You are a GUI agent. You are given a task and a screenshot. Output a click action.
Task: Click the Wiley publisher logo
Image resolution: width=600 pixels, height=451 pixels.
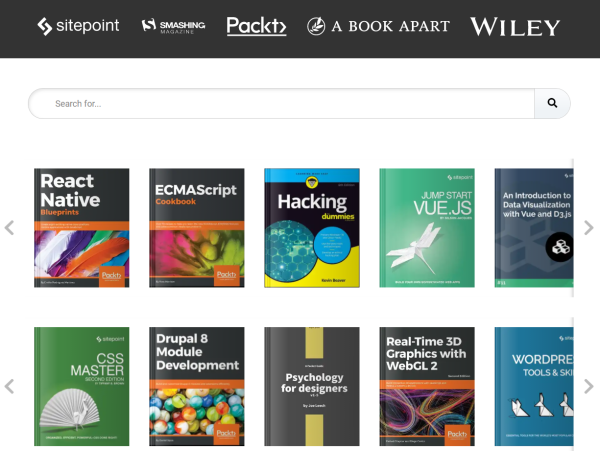coord(515,27)
